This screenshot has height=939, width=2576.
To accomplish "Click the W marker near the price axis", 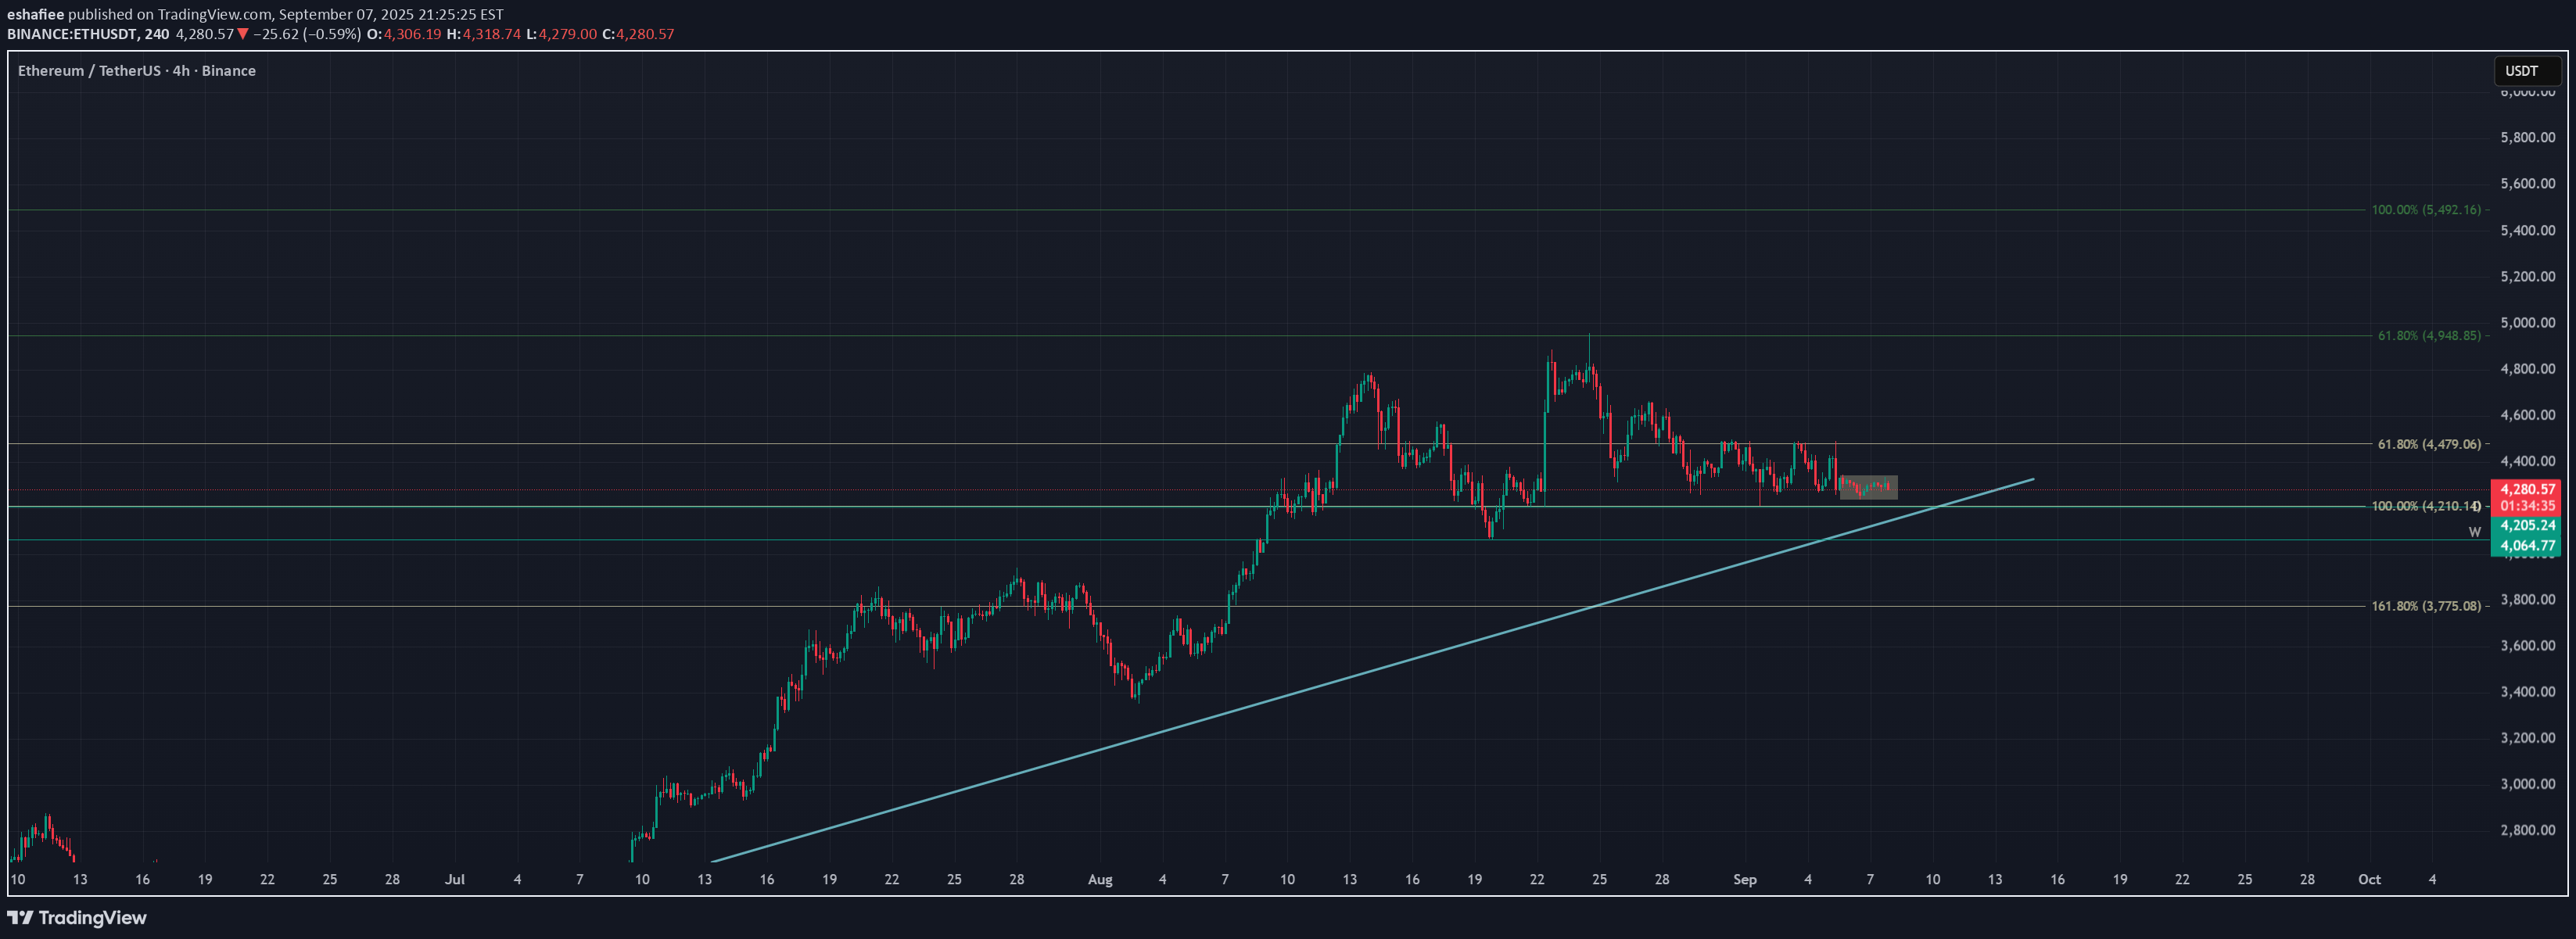I will (x=2475, y=532).
